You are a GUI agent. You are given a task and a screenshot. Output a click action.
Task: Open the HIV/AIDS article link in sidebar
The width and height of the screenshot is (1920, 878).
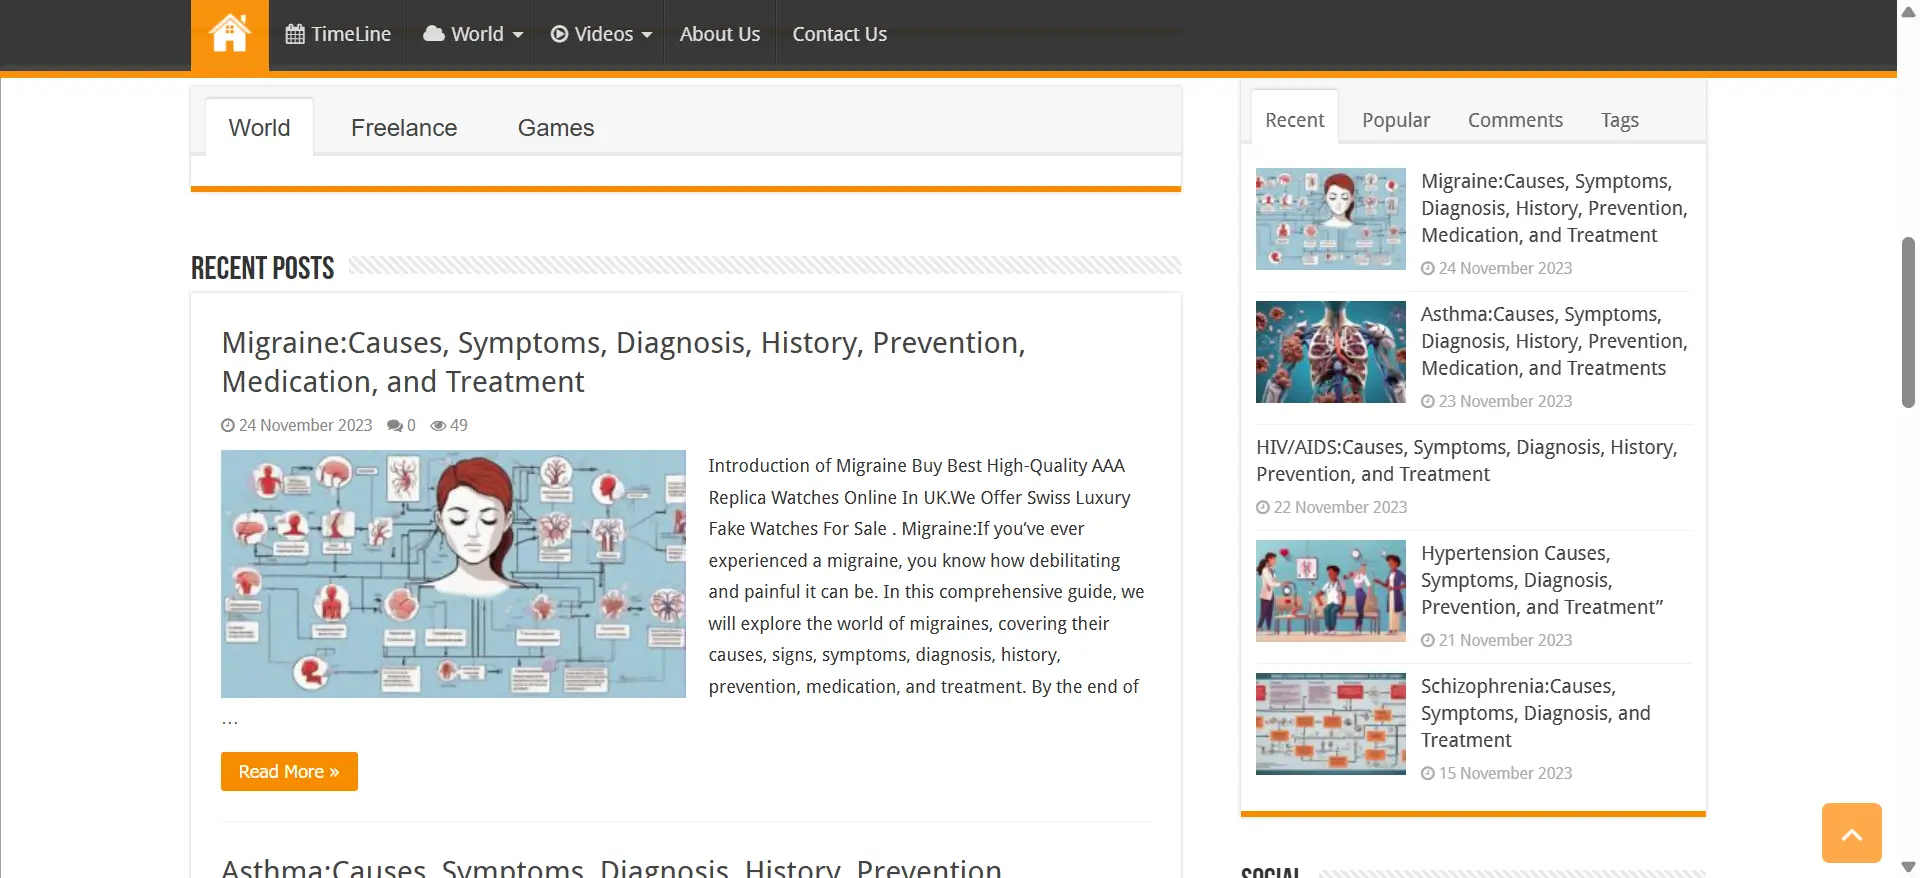point(1466,461)
